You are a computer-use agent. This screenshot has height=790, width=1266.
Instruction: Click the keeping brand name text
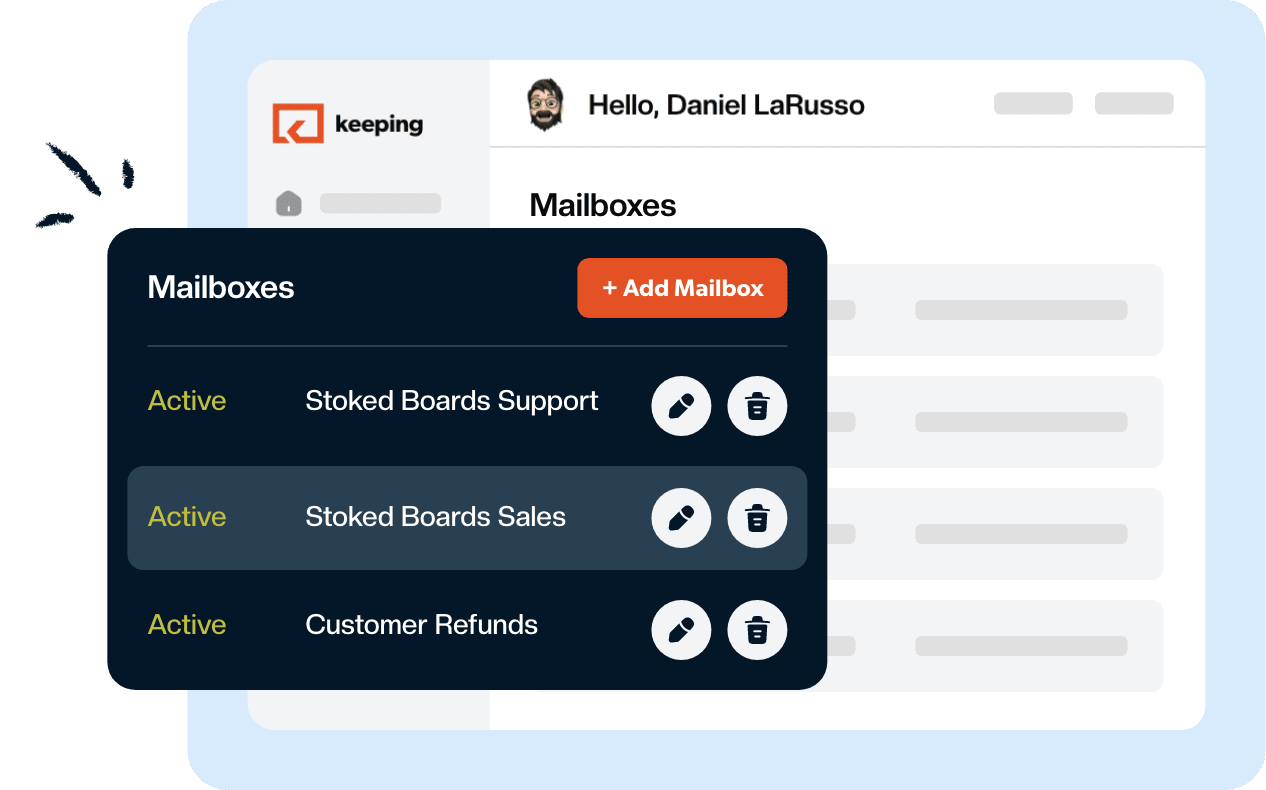[x=379, y=125]
